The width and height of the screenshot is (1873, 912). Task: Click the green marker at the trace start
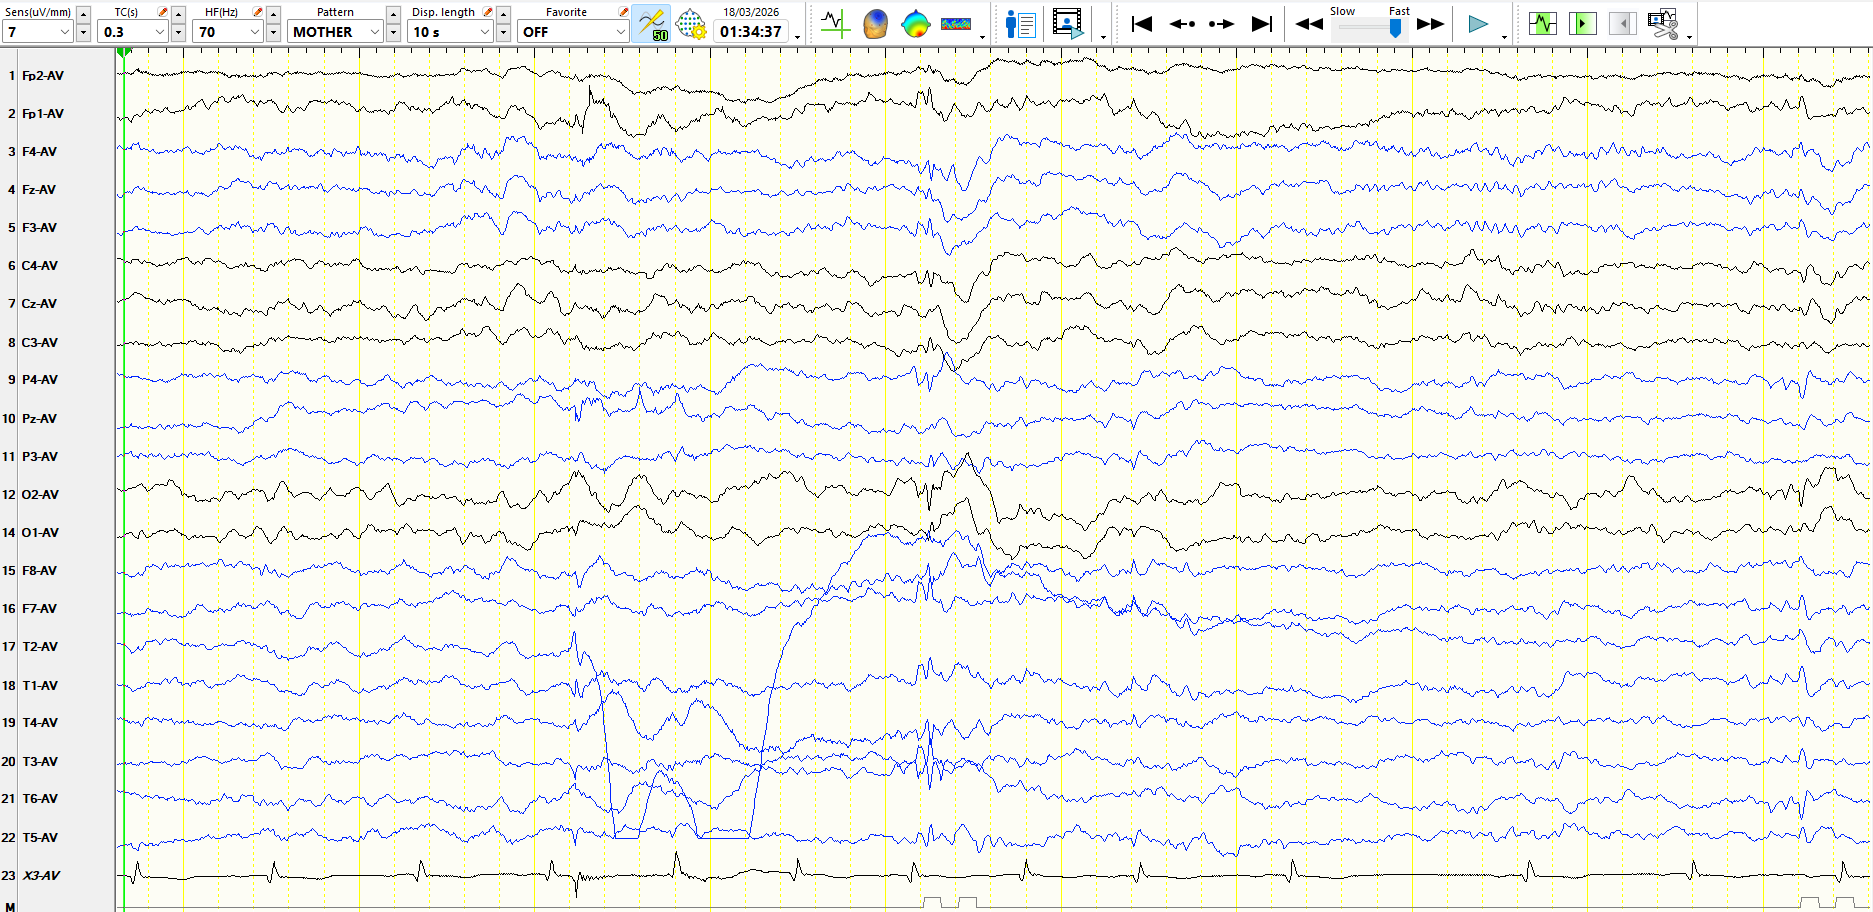pyautogui.click(x=124, y=52)
